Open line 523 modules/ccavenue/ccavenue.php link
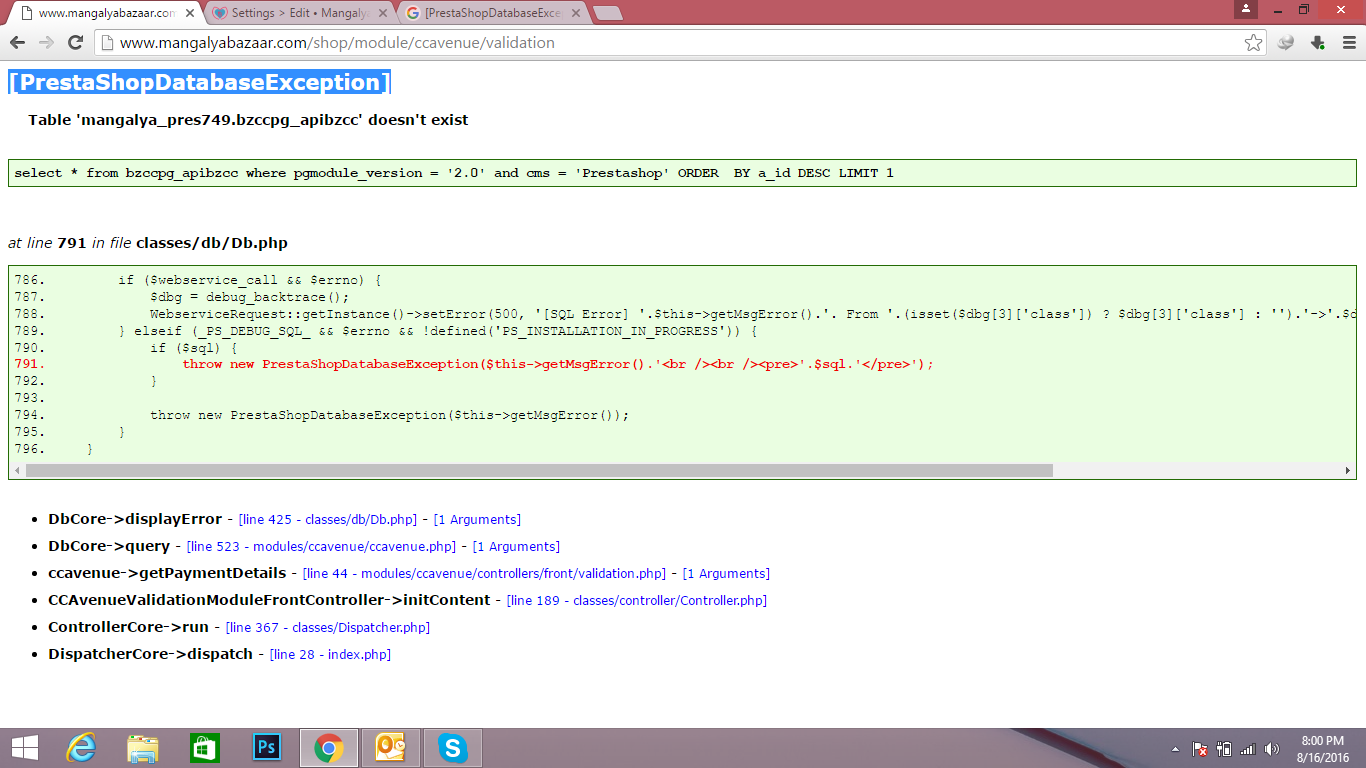 (x=321, y=547)
